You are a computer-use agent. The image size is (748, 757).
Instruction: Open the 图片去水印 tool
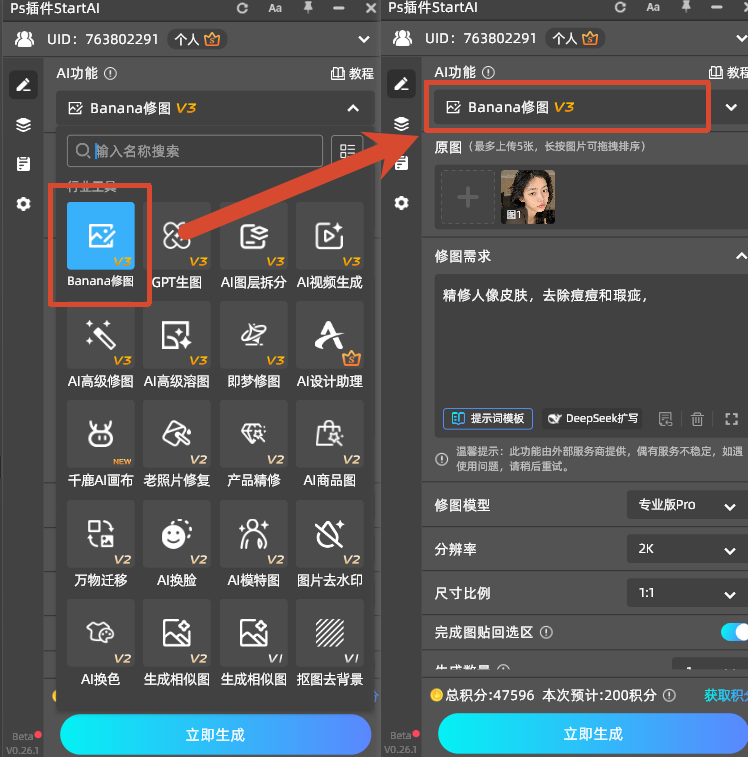pos(330,533)
